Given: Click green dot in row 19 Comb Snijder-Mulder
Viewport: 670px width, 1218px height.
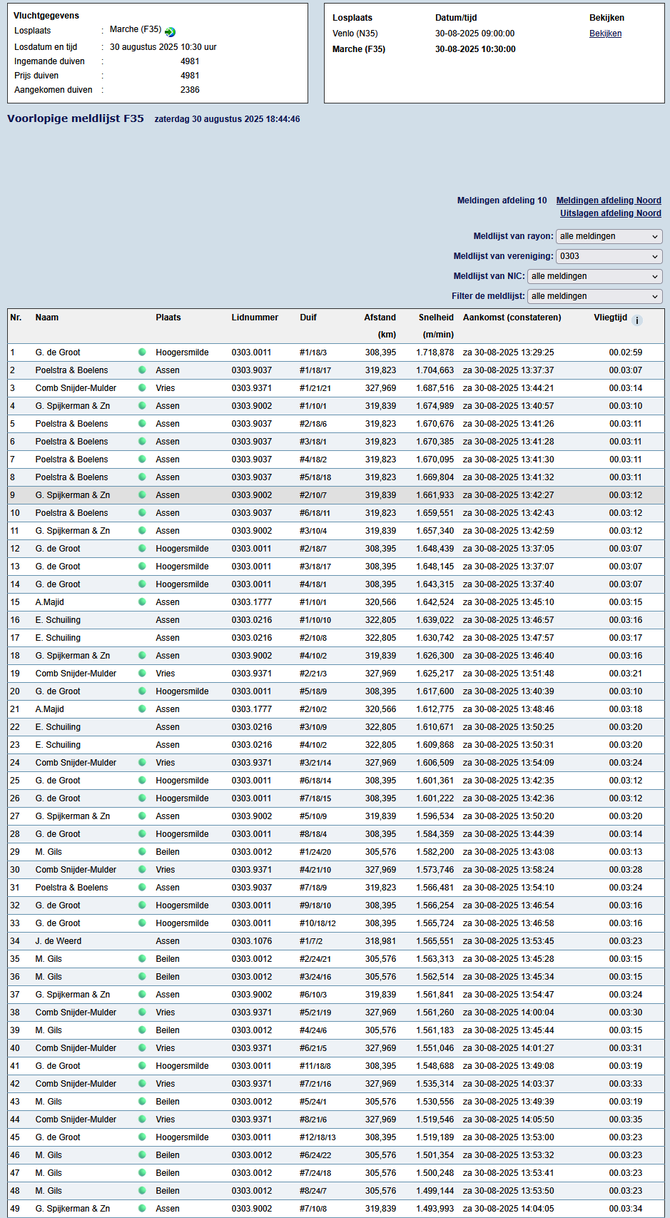Looking at the screenshot, I should point(142,673).
